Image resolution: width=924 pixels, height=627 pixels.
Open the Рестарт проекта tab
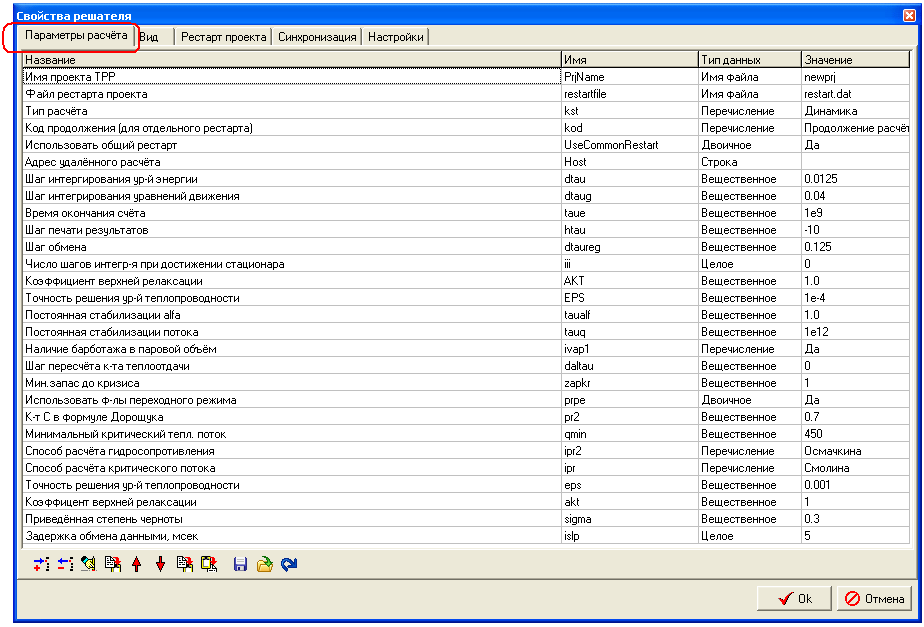(225, 37)
